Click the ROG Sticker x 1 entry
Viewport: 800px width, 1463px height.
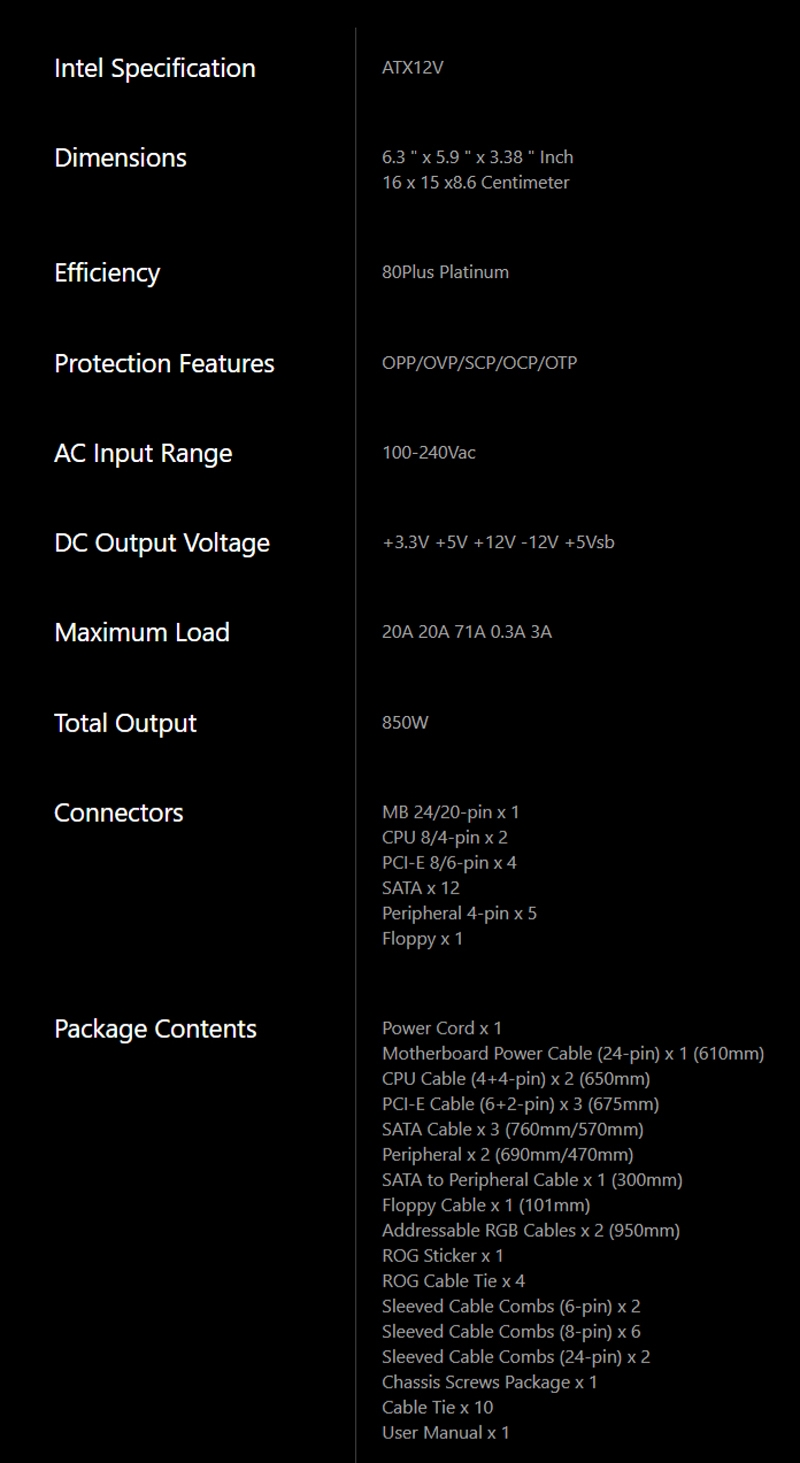tap(442, 1256)
